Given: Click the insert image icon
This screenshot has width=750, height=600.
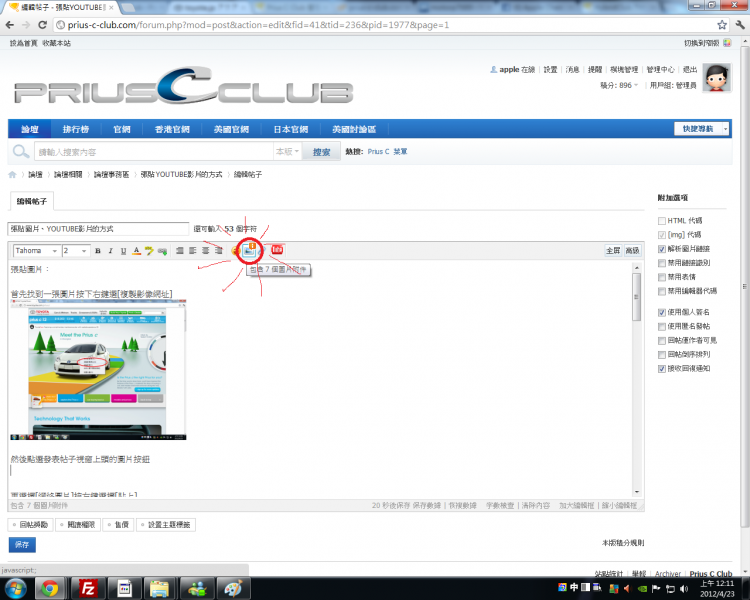Looking at the screenshot, I should 249,250.
